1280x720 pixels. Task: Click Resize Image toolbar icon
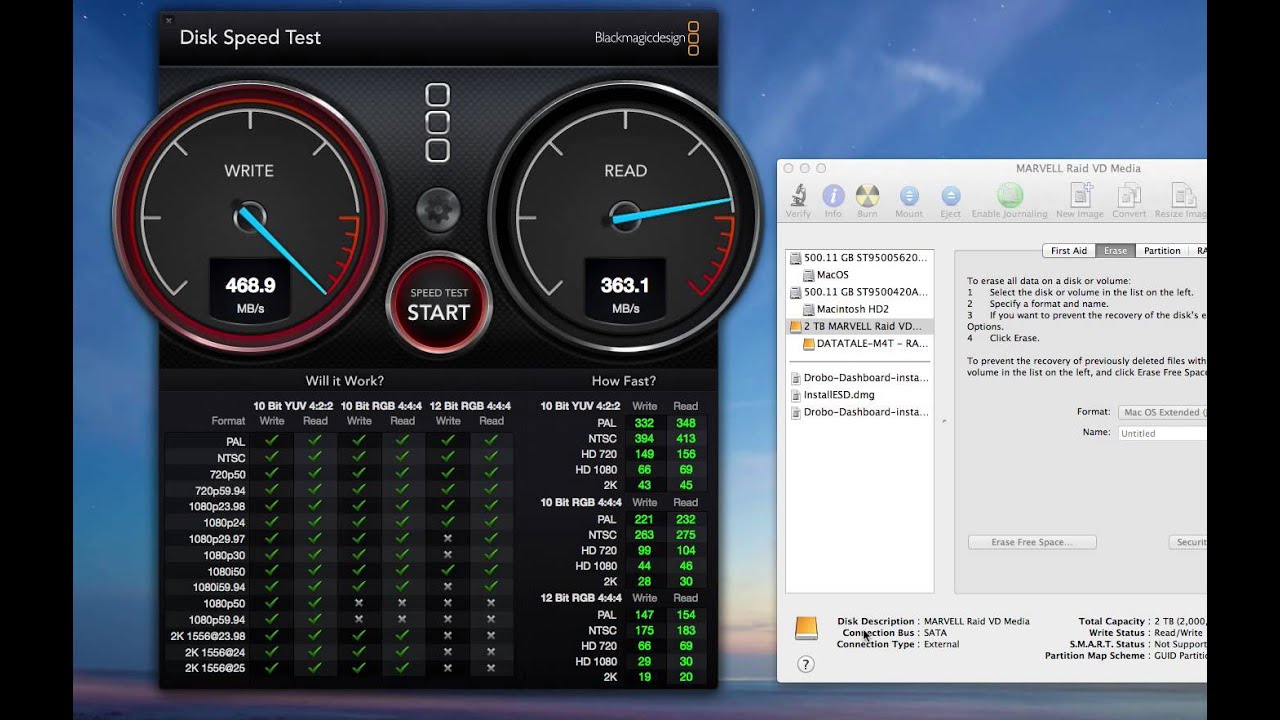pyautogui.click(x=1182, y=200)
